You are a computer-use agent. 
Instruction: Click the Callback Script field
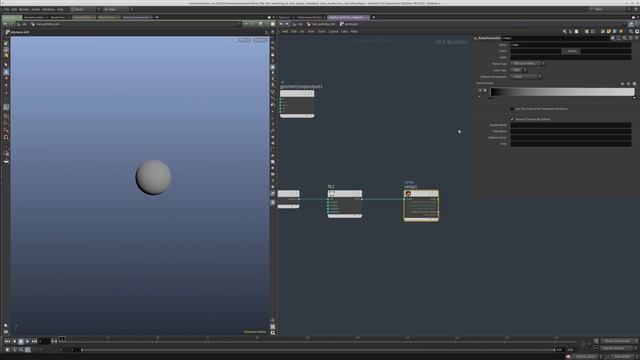click(571, 138)
